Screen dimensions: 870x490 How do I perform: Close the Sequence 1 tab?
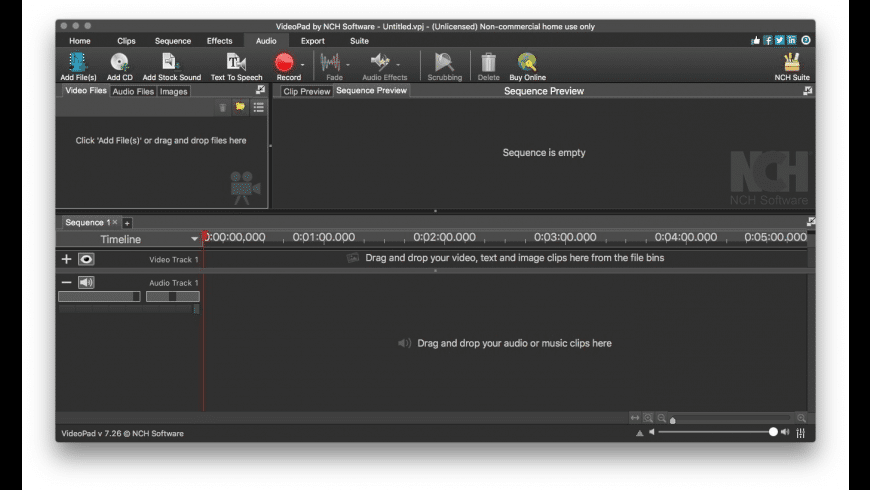pos(115,222)
